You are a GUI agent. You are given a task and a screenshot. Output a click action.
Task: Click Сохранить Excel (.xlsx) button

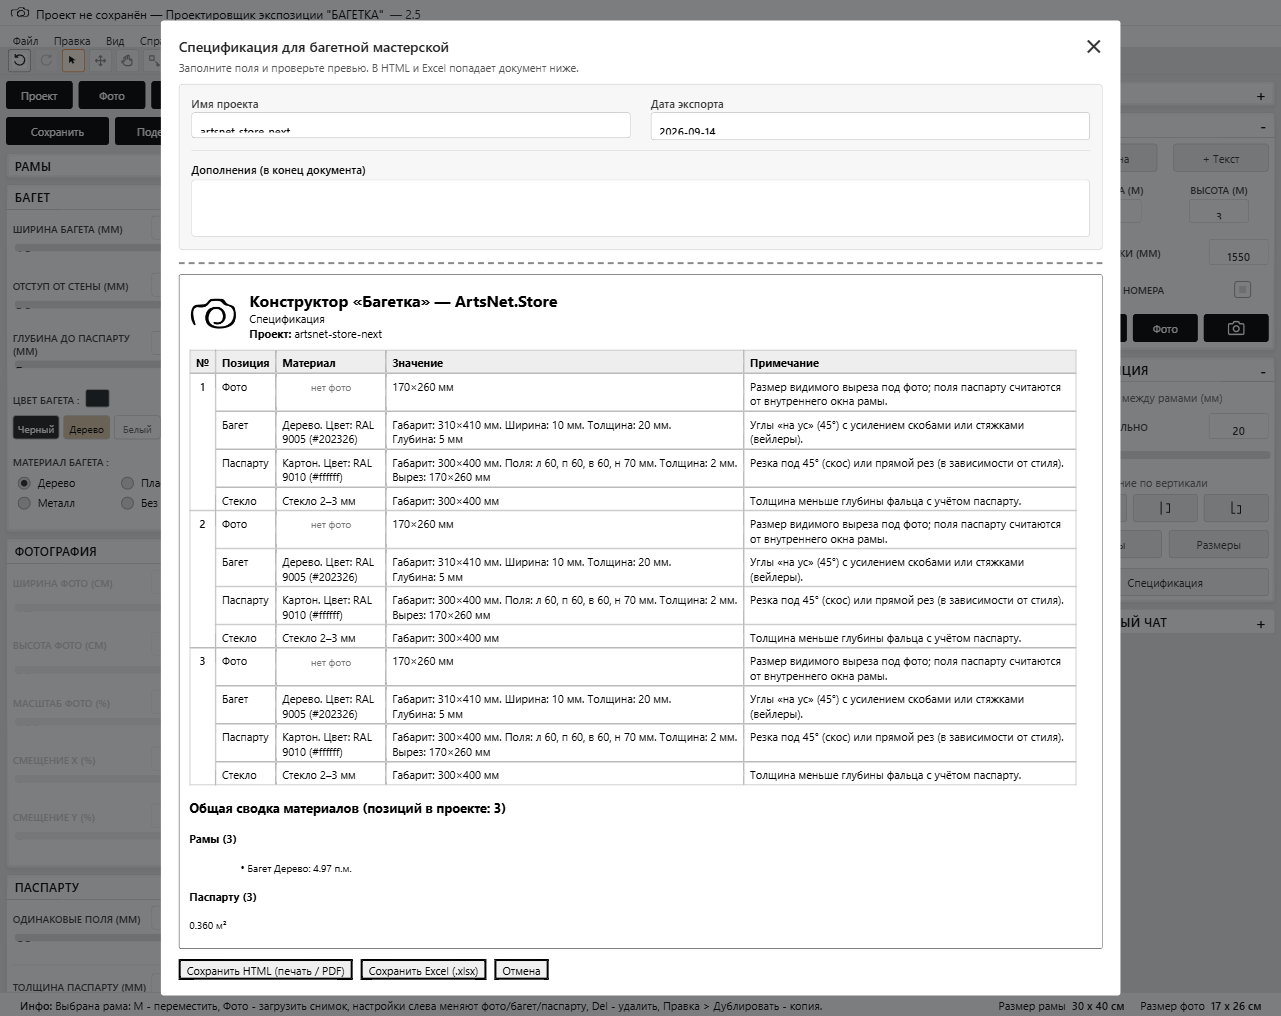pos(424,970)
